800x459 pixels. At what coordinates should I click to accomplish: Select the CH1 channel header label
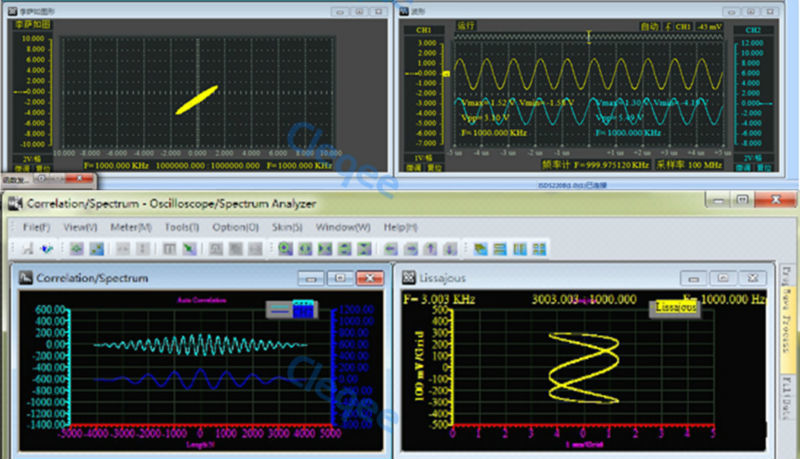tap(421, 31)
